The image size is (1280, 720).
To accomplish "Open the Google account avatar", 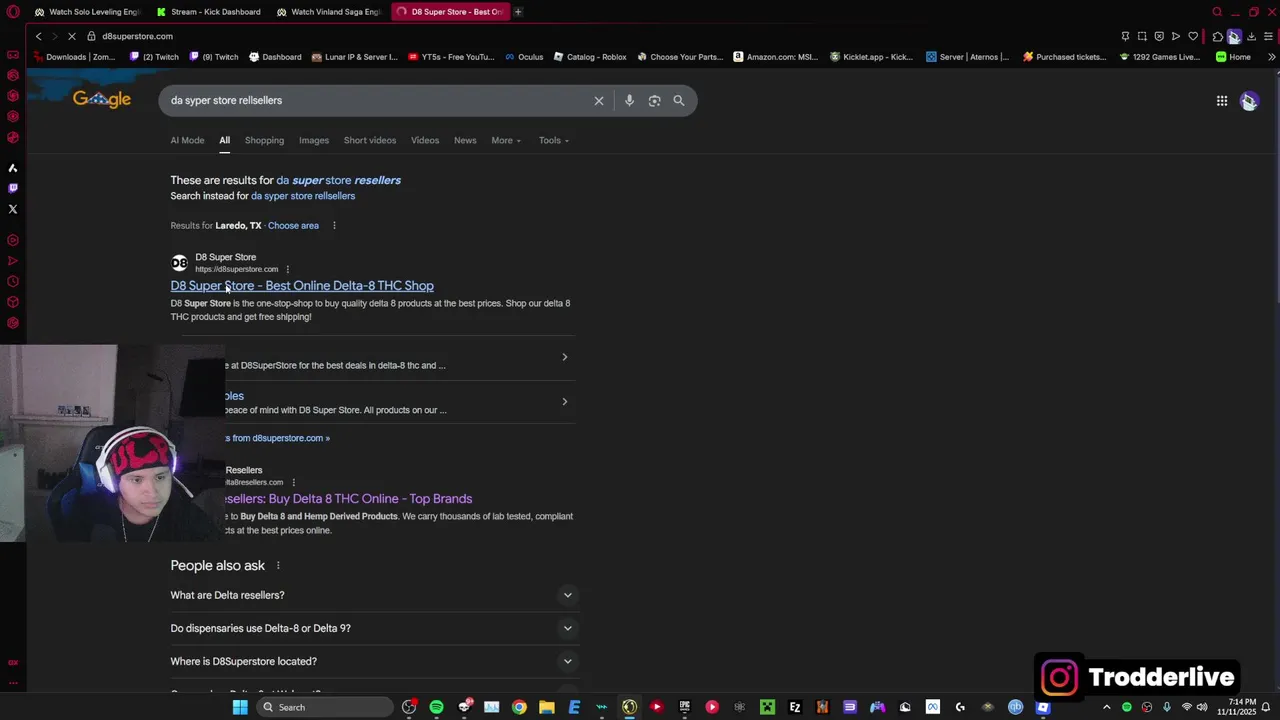I will pos(1249,100).
